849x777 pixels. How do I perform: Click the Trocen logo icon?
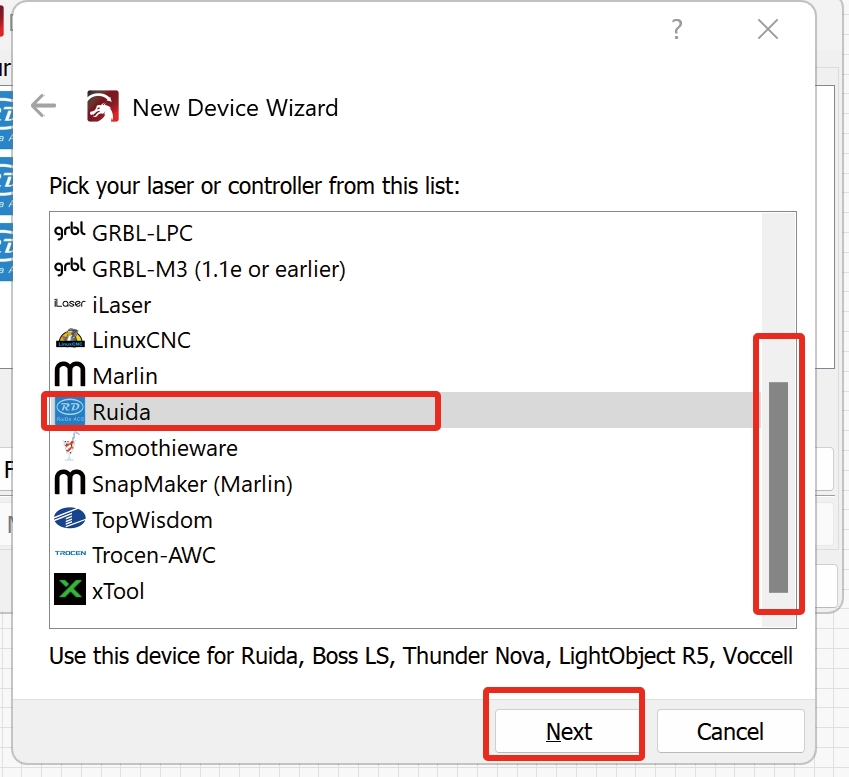click(70, 553)
